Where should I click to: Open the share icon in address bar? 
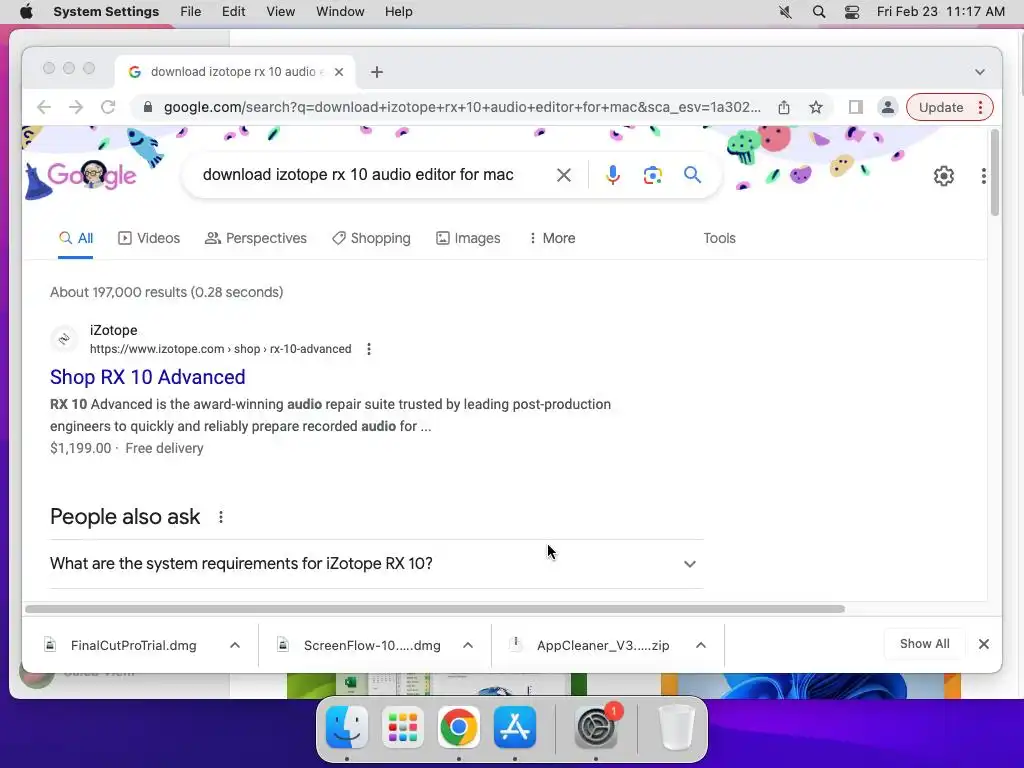tap(784, 107)
